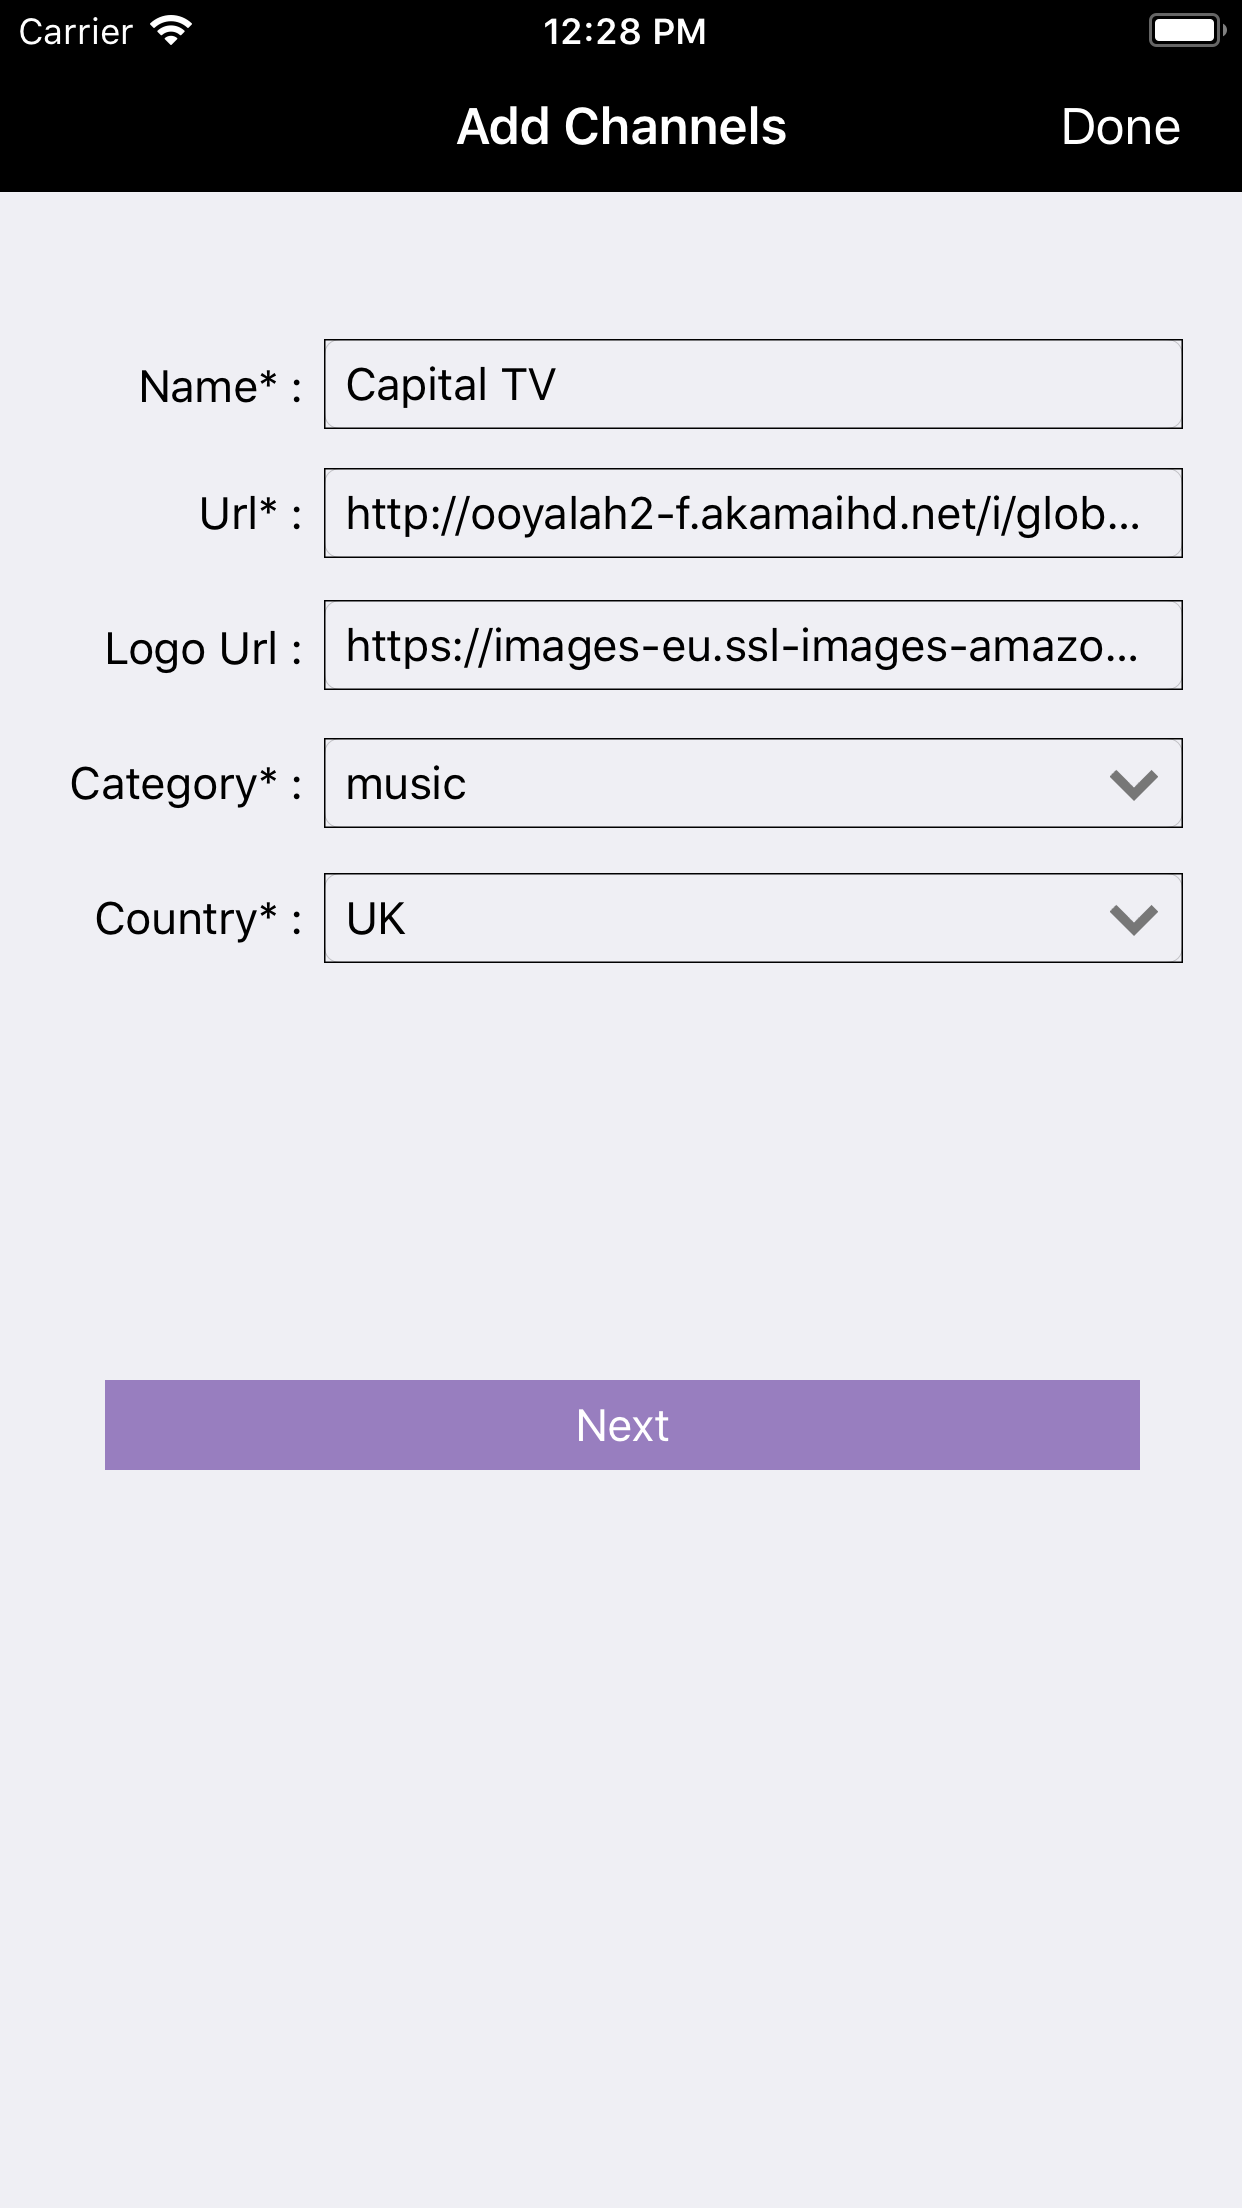Click the Logo Url input field
This screenshot has width=1242, height=2208.
753,645
